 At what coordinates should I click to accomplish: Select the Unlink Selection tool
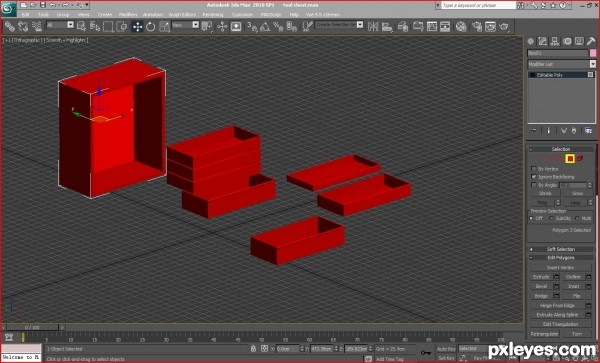(23, 26)
